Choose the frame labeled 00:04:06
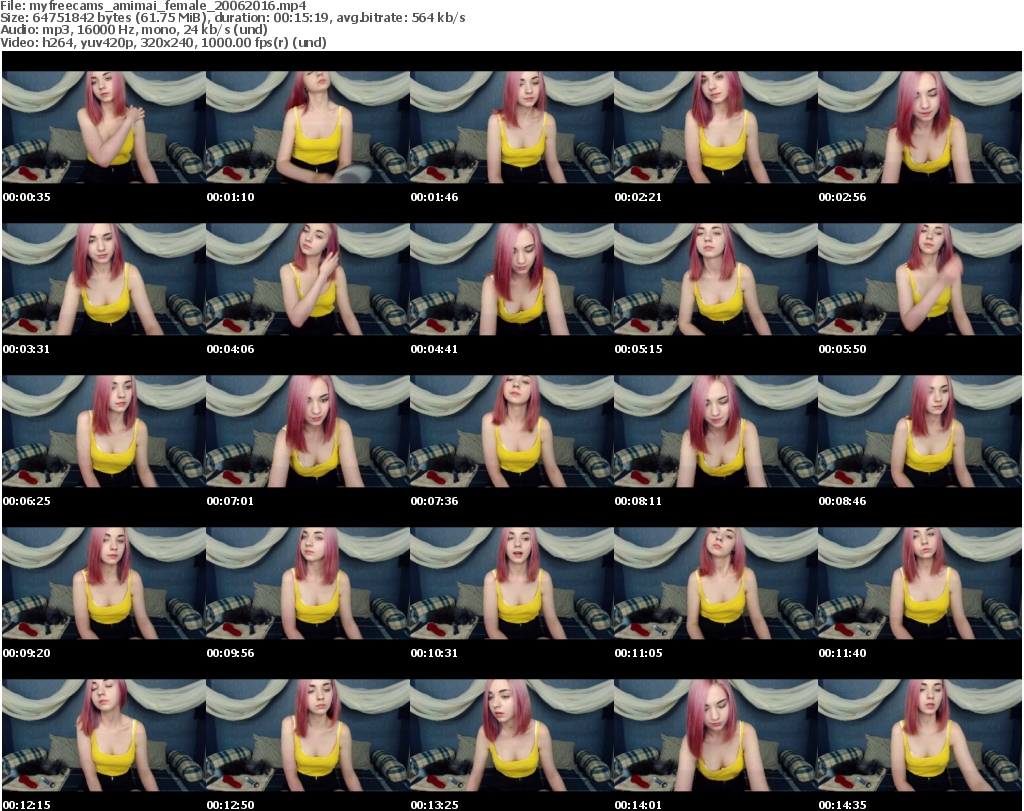 tap(308, 279)
